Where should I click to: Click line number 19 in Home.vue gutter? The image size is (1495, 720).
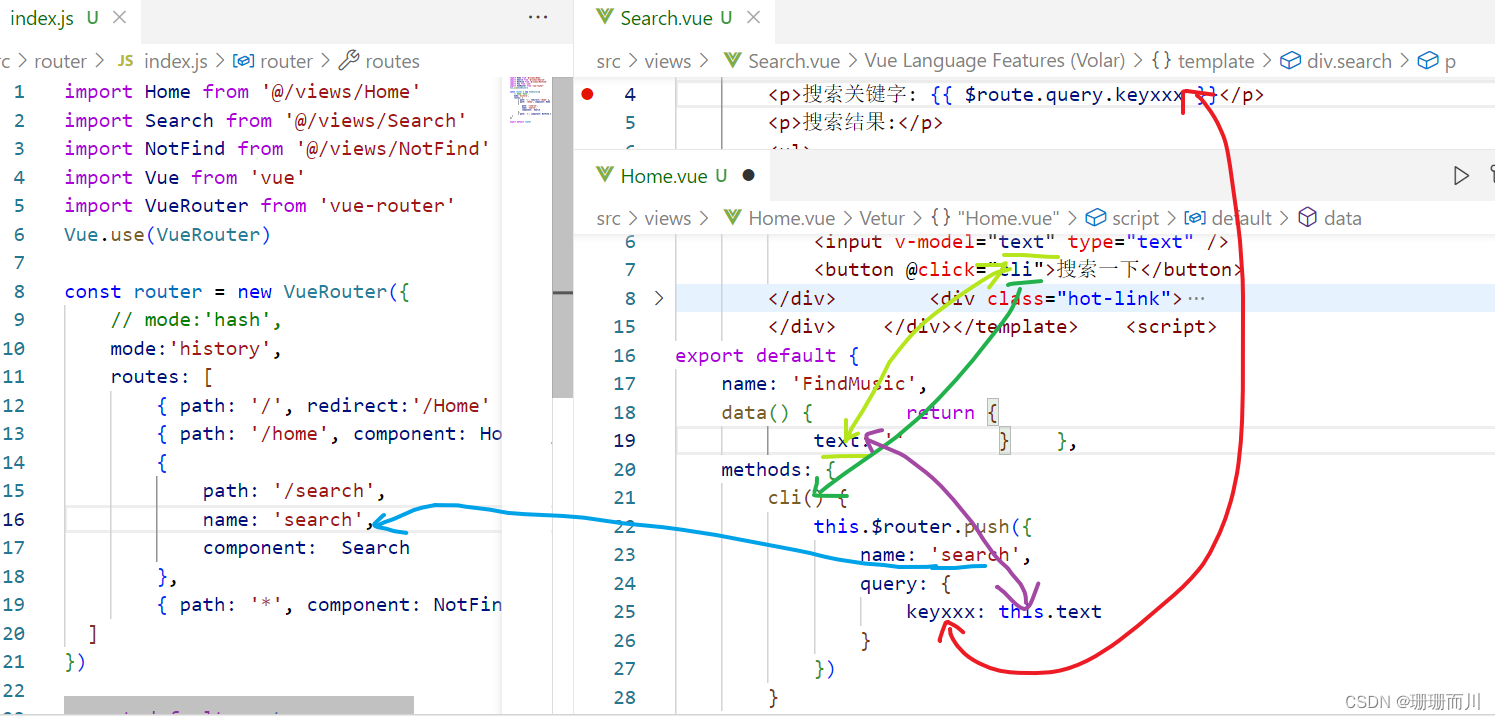pyautogui.click(x=624, y=440)
